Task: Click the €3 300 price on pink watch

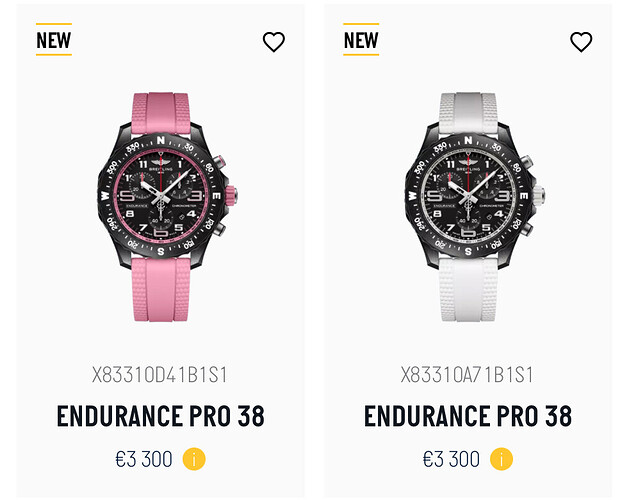Action: [x=144, y=459]
